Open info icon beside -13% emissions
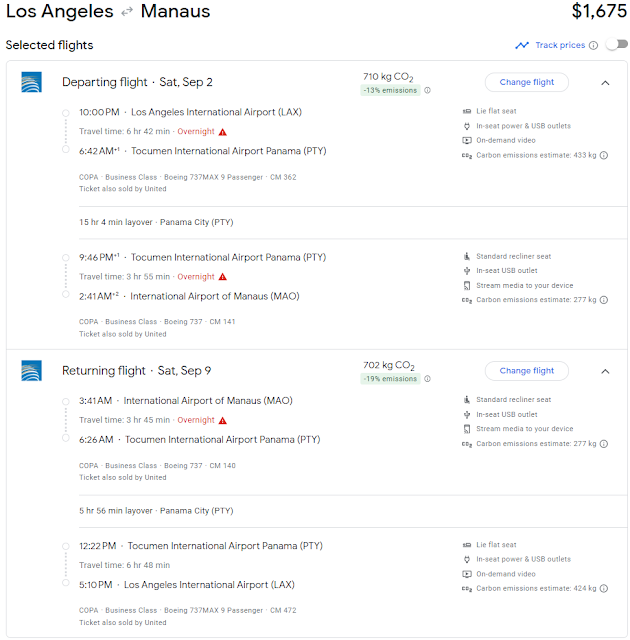Screen dimensions: 630x640 tap(427, 90)
